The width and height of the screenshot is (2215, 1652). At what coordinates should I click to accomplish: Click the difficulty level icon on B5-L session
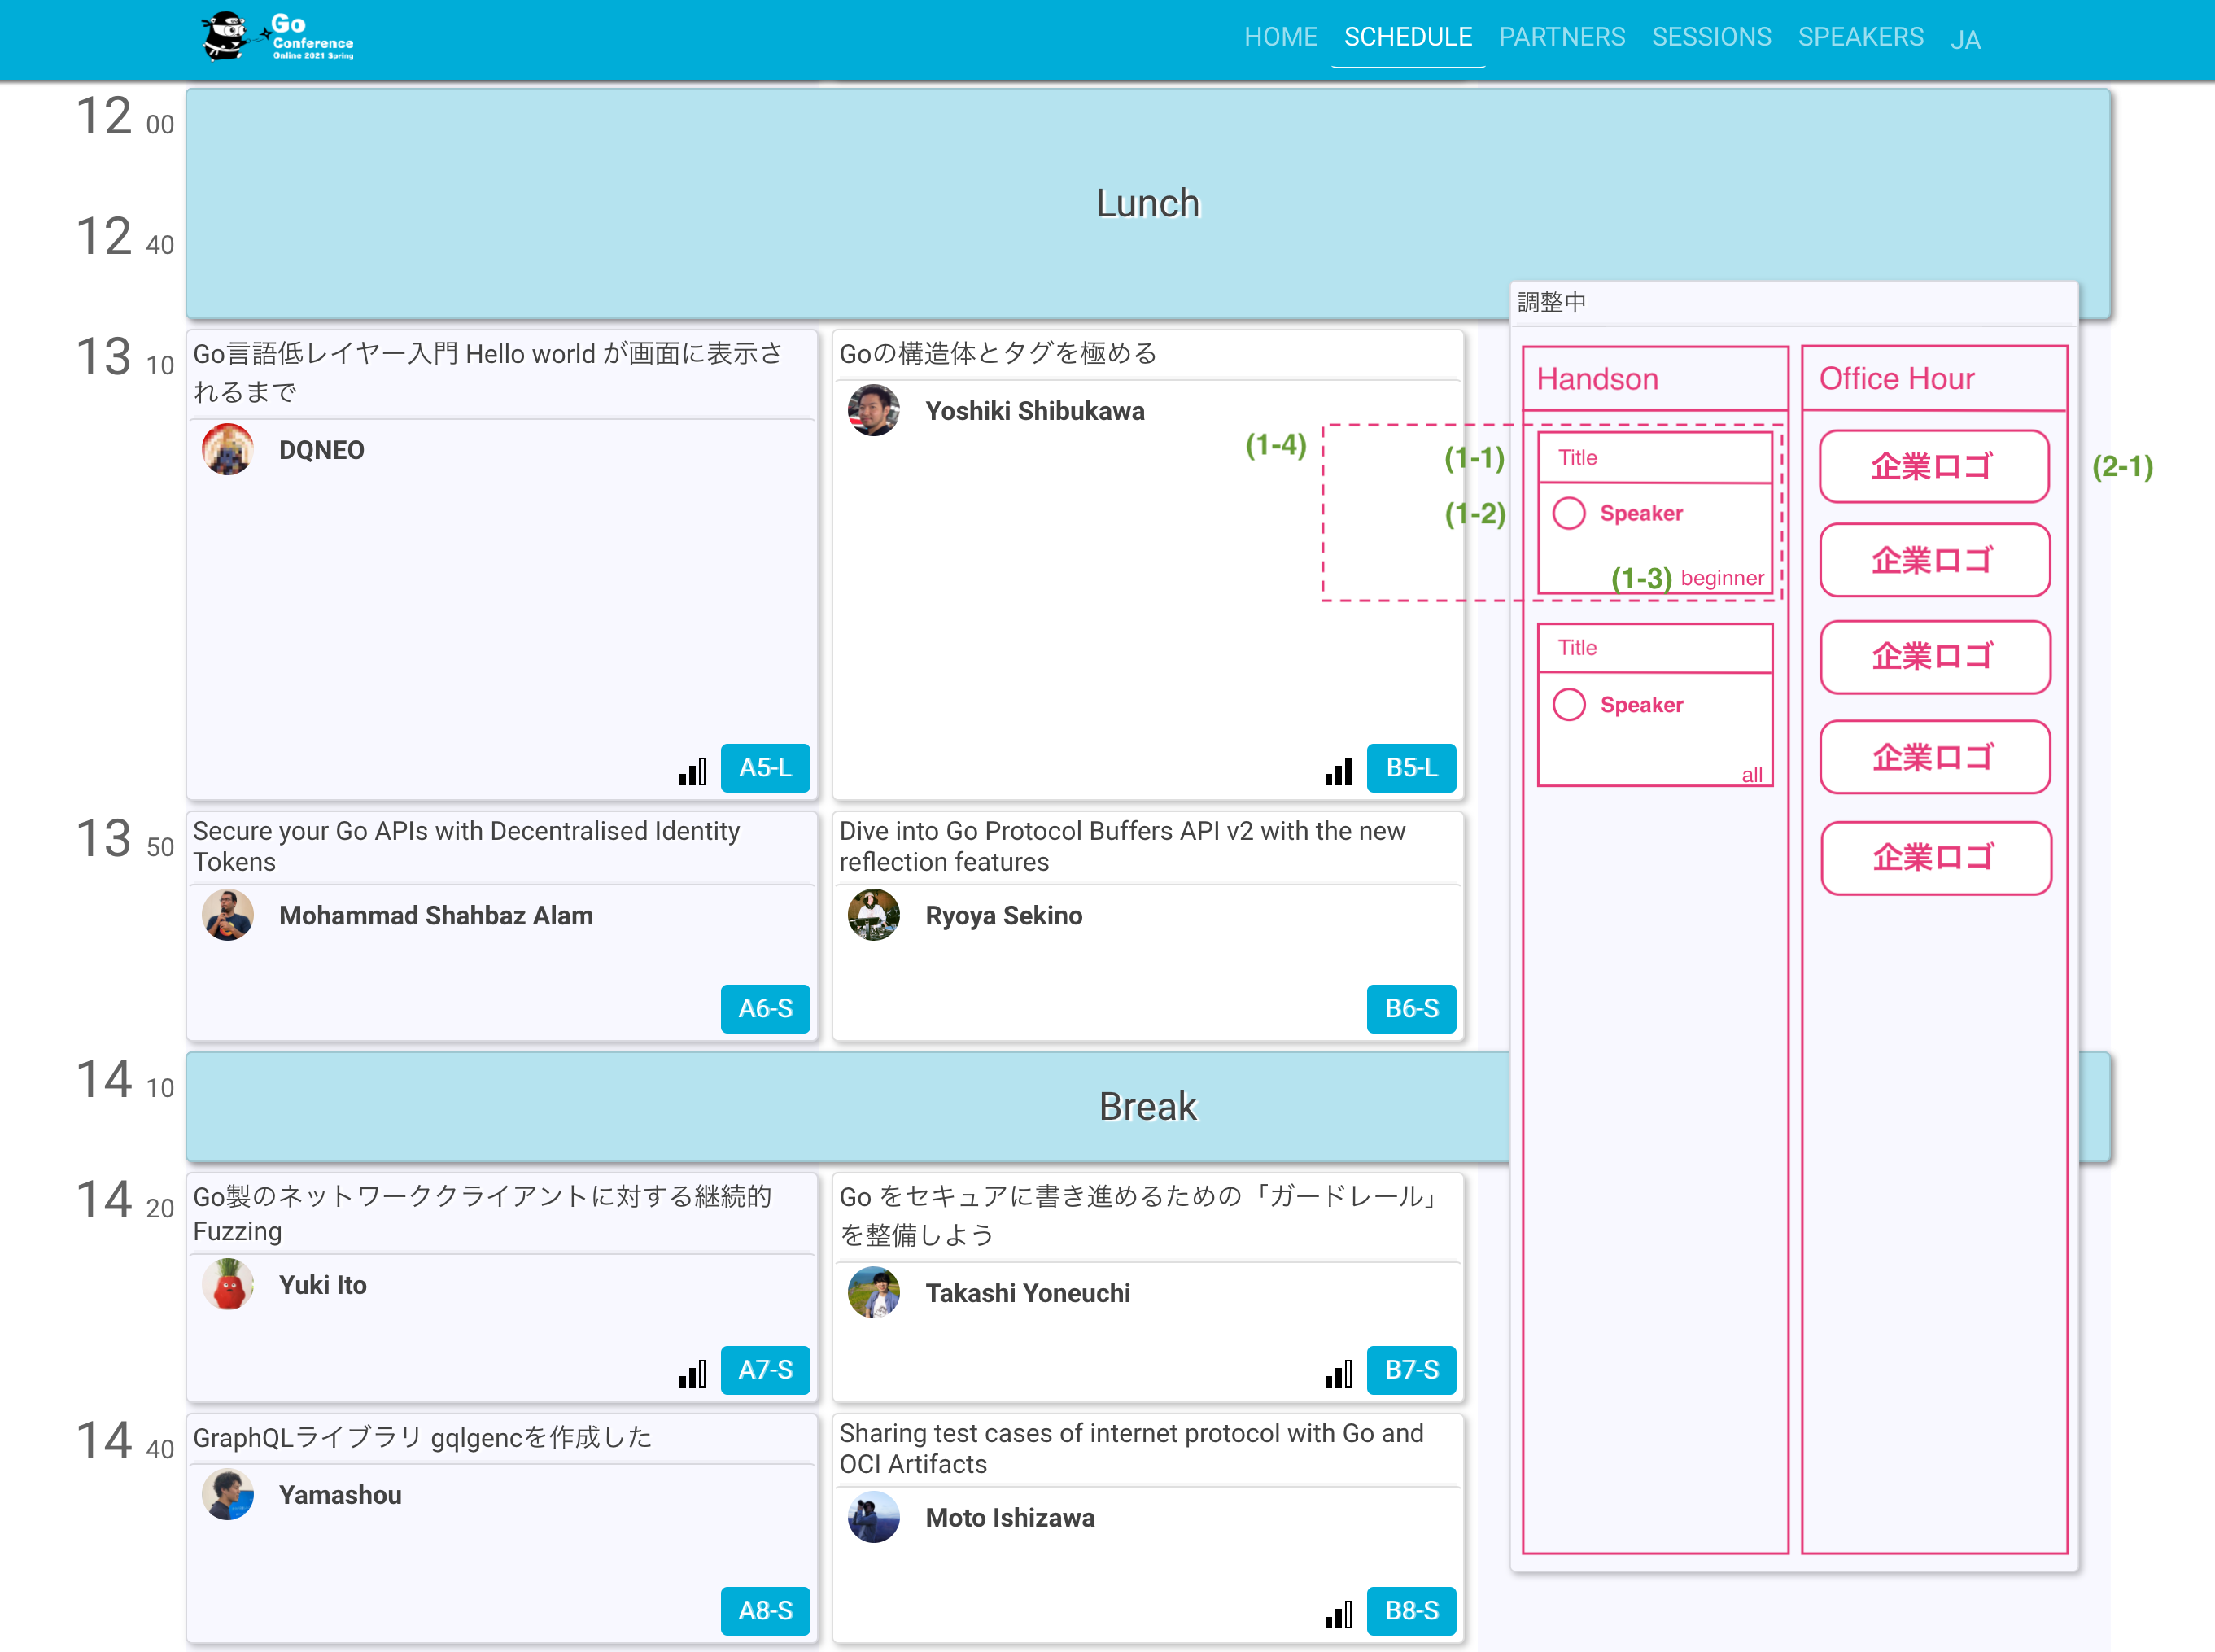click(x=1337, y=769)
